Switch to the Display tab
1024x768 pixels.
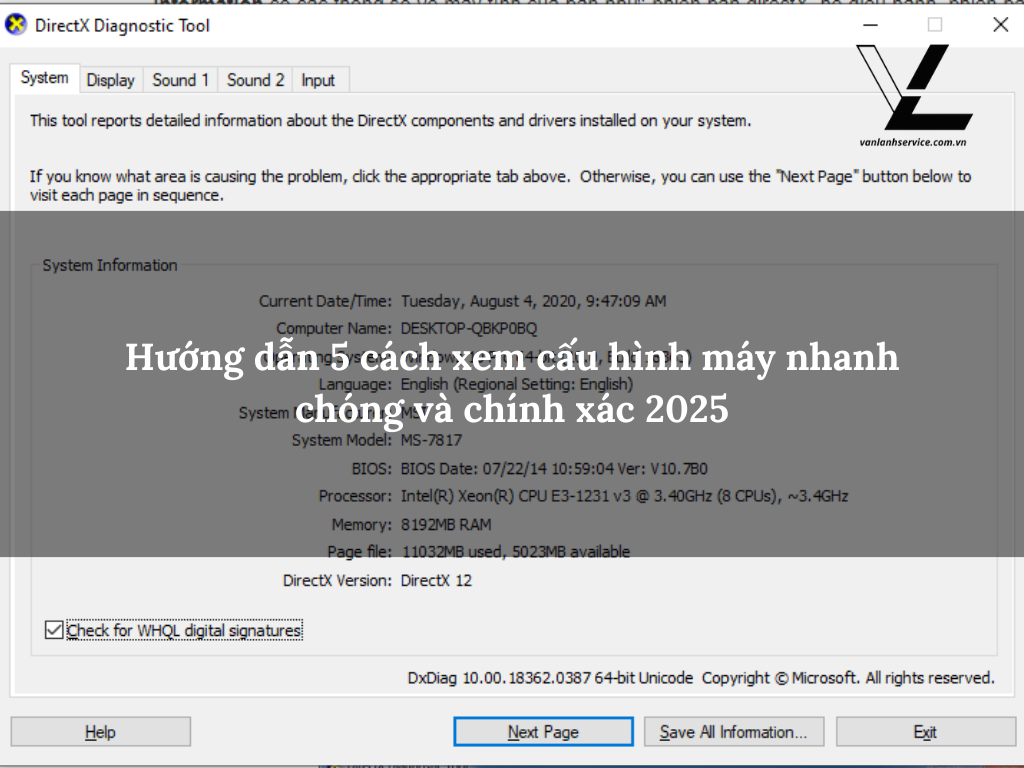tap(110, 80)
